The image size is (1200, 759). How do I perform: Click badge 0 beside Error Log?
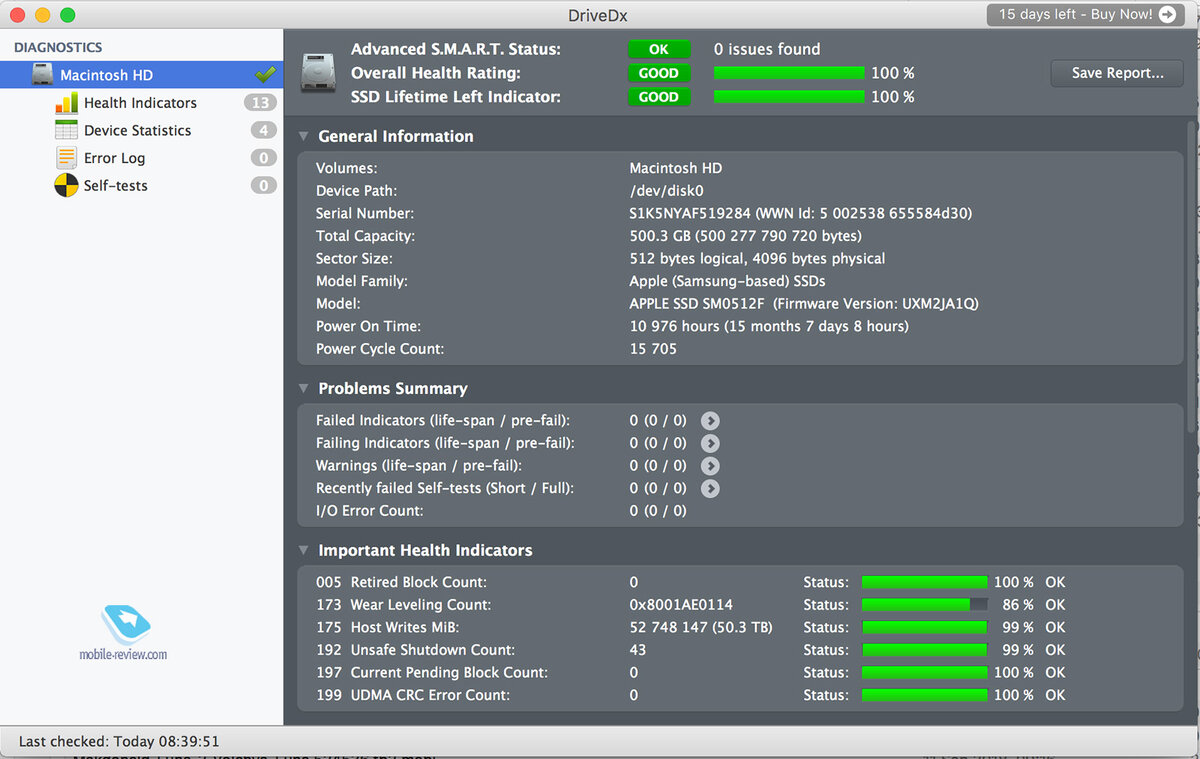pos(264,158)
